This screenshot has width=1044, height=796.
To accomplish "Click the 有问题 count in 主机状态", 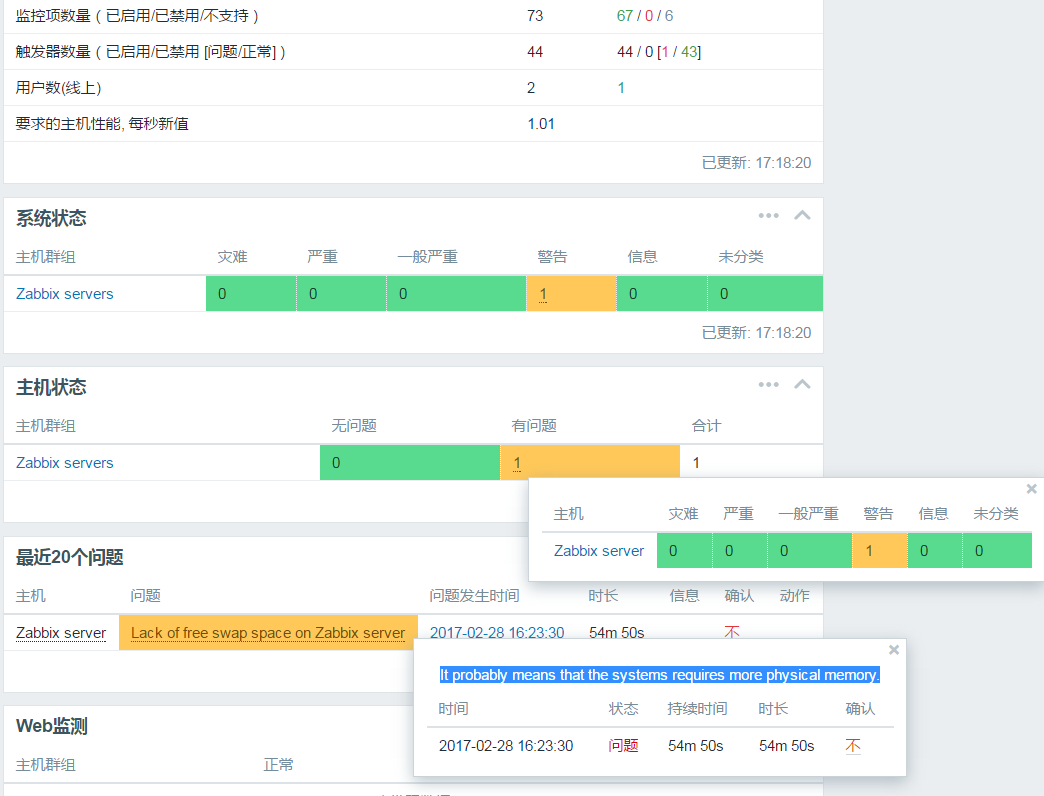I will (517, 463).
